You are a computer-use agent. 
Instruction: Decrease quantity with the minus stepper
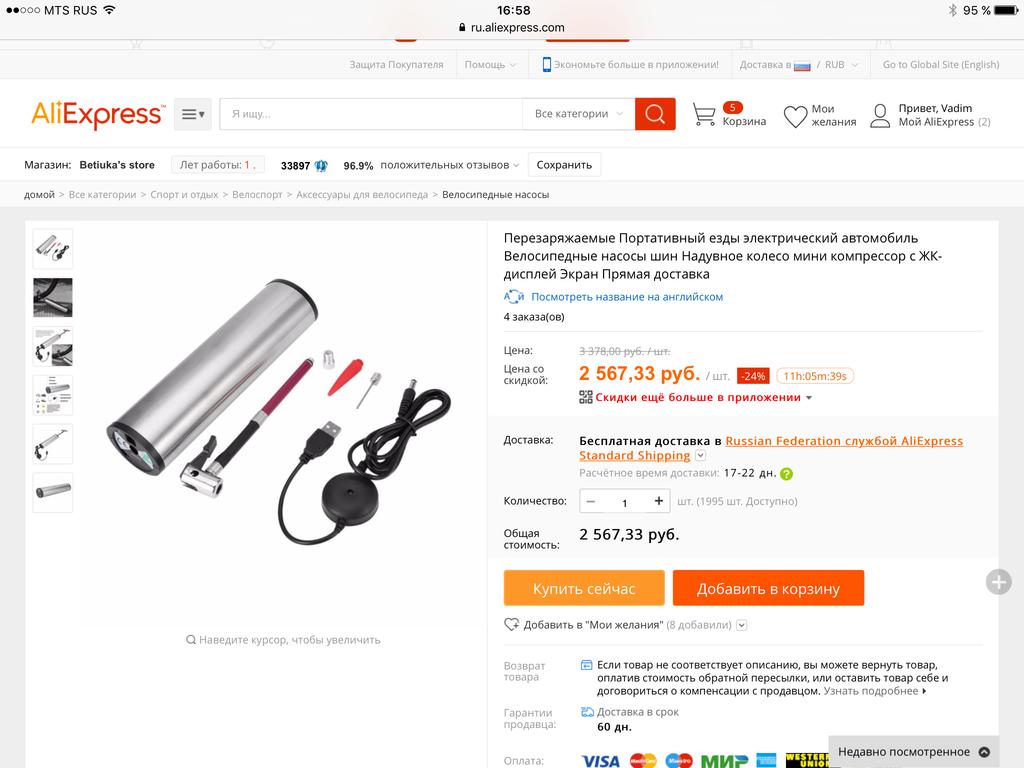point(591,501)
